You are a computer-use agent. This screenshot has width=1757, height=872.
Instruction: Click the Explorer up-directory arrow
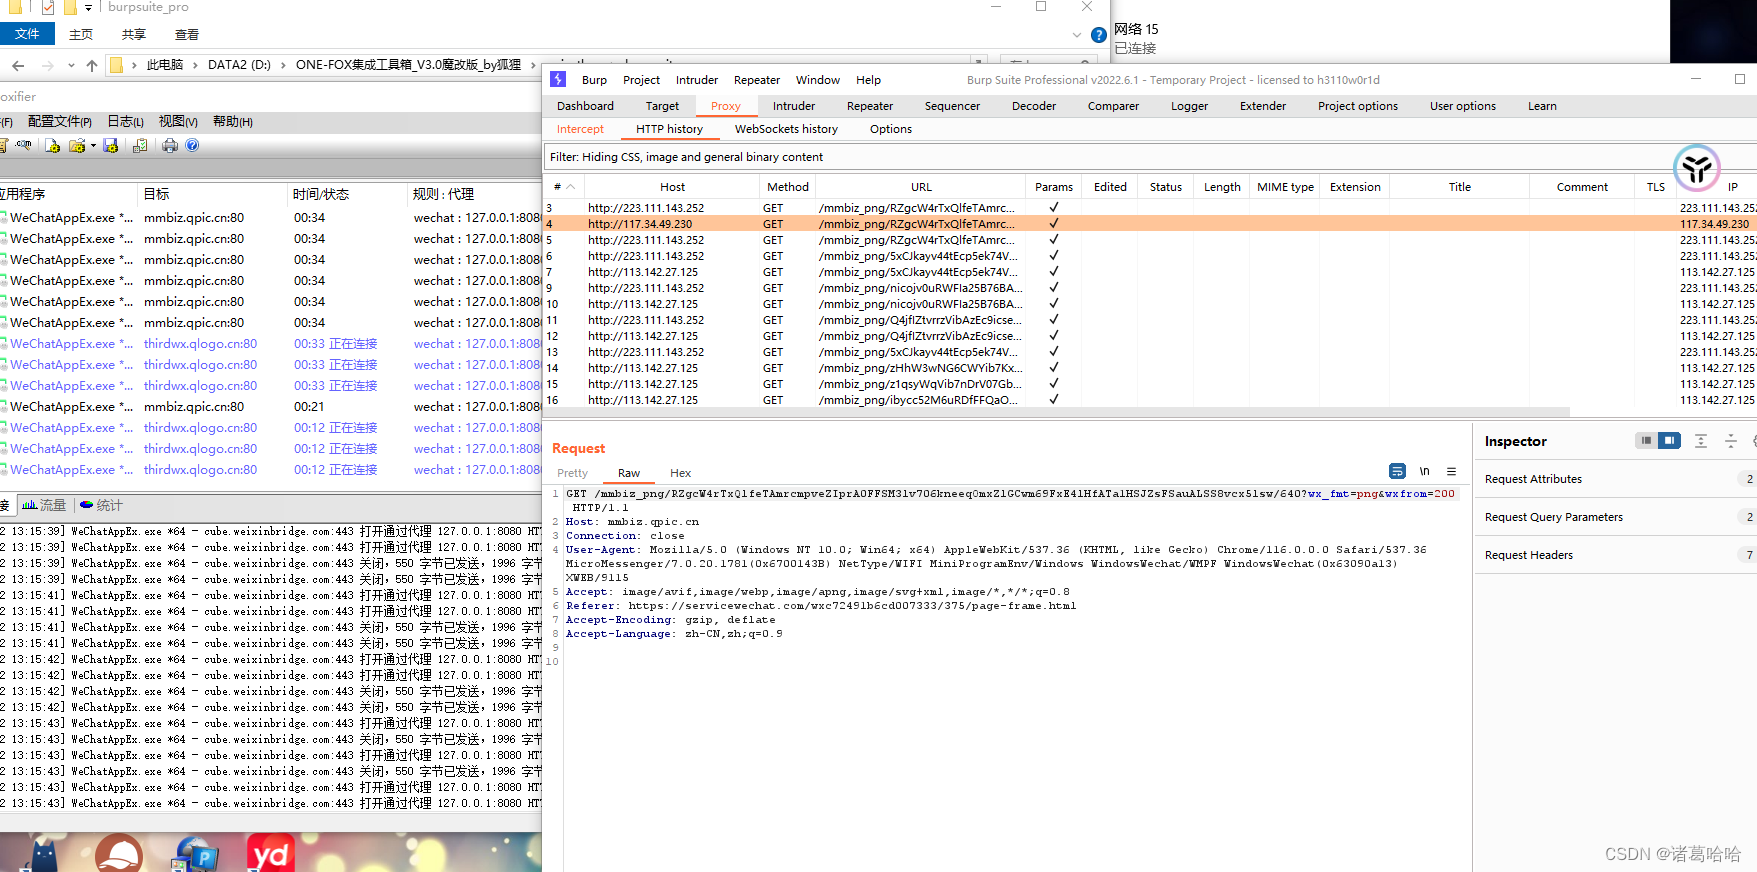pyautogui.click(x=92, y=65)
